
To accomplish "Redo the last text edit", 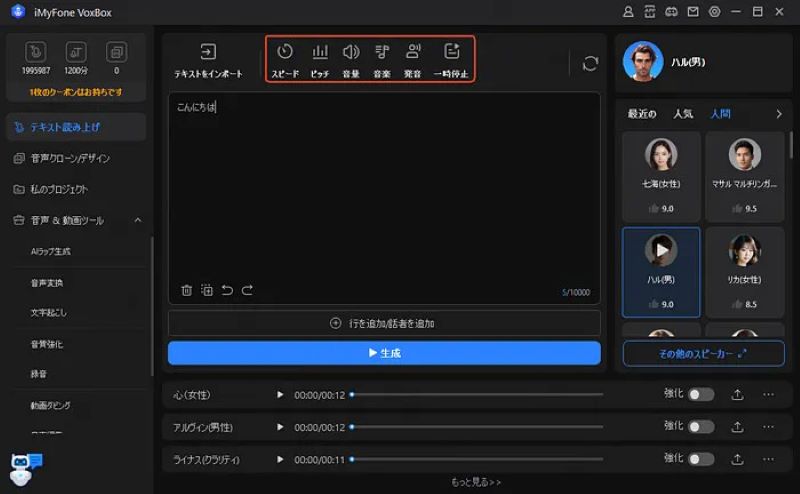I will (247, 290).
